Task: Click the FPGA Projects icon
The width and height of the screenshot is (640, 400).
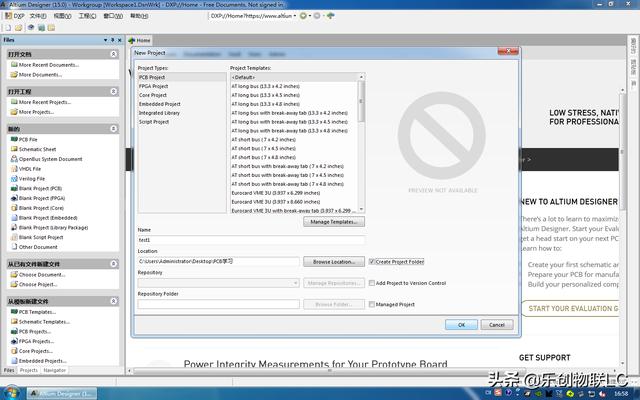Action: 14,341
